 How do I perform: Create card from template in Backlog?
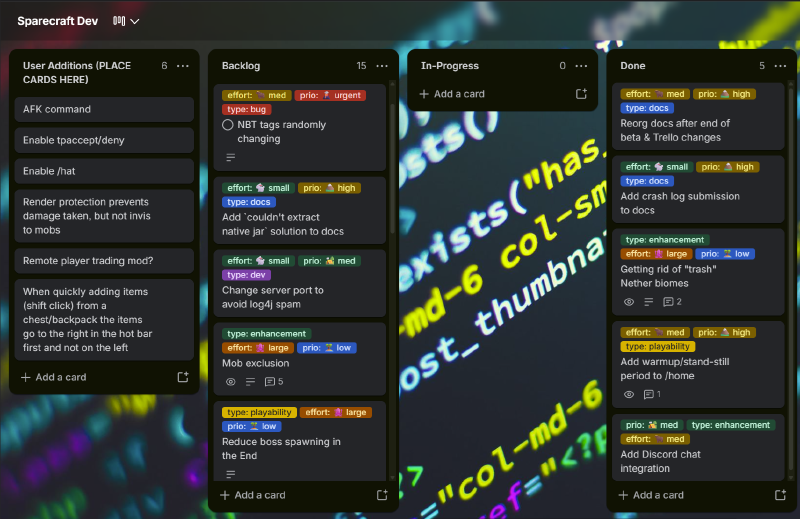click(382, 495)
